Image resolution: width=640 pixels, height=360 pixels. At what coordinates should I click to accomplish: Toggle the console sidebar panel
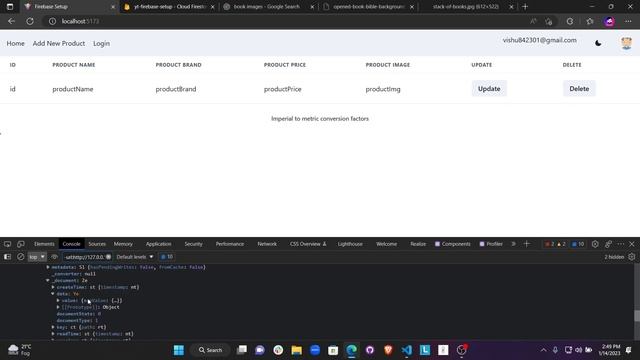pos(7,257)
